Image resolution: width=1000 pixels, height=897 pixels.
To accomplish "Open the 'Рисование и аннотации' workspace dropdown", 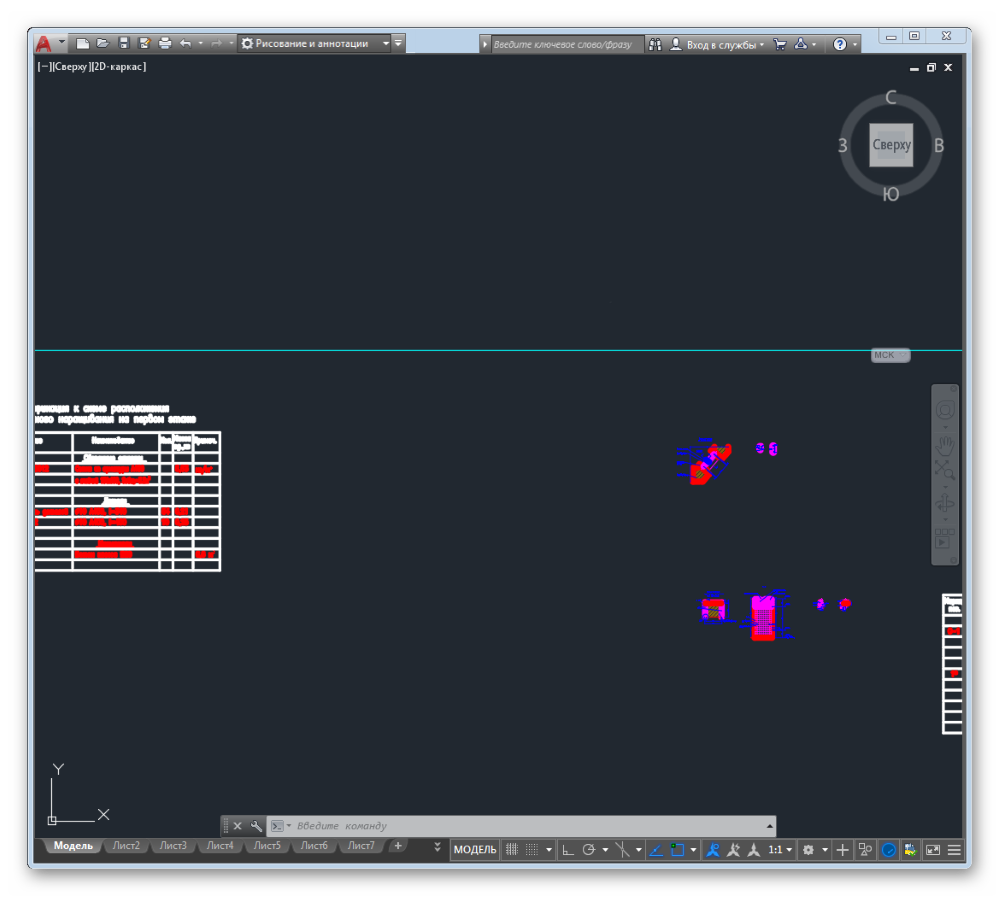I will tap(315, 43).
